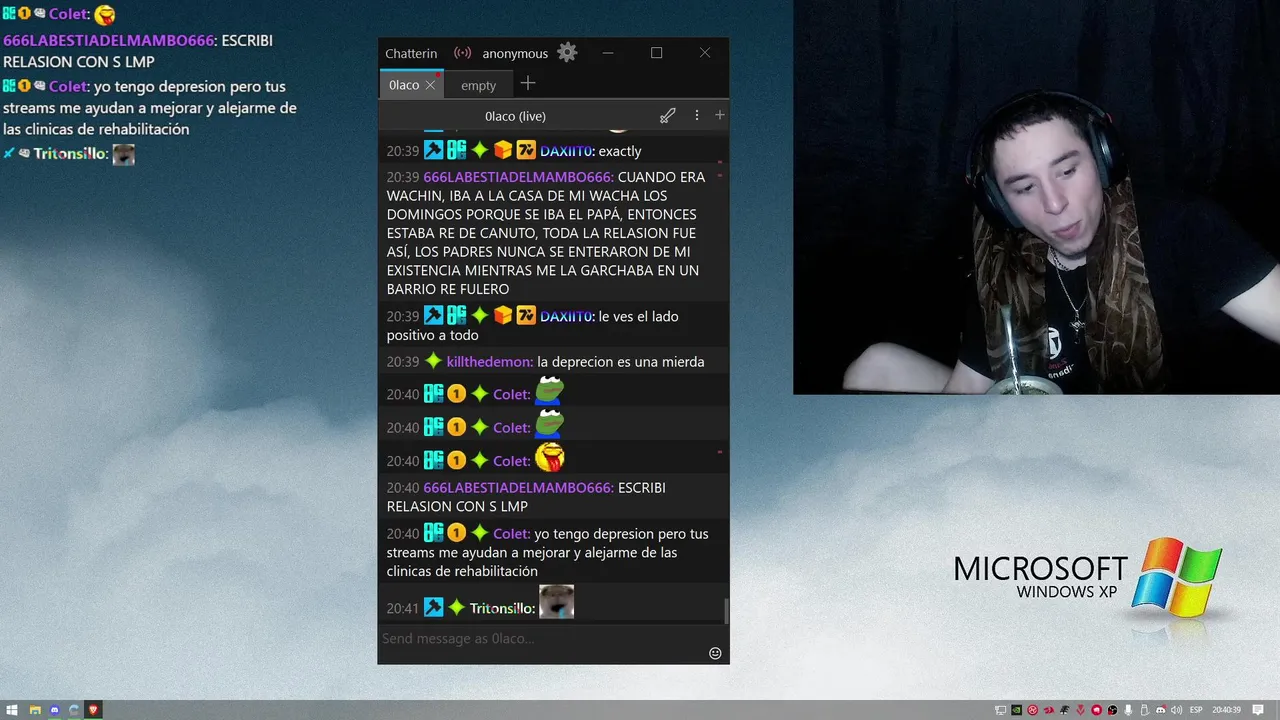1280x720 pixels.
Task: Click 'la deprecion es una mierda' text
Action: tap(620, 362)
